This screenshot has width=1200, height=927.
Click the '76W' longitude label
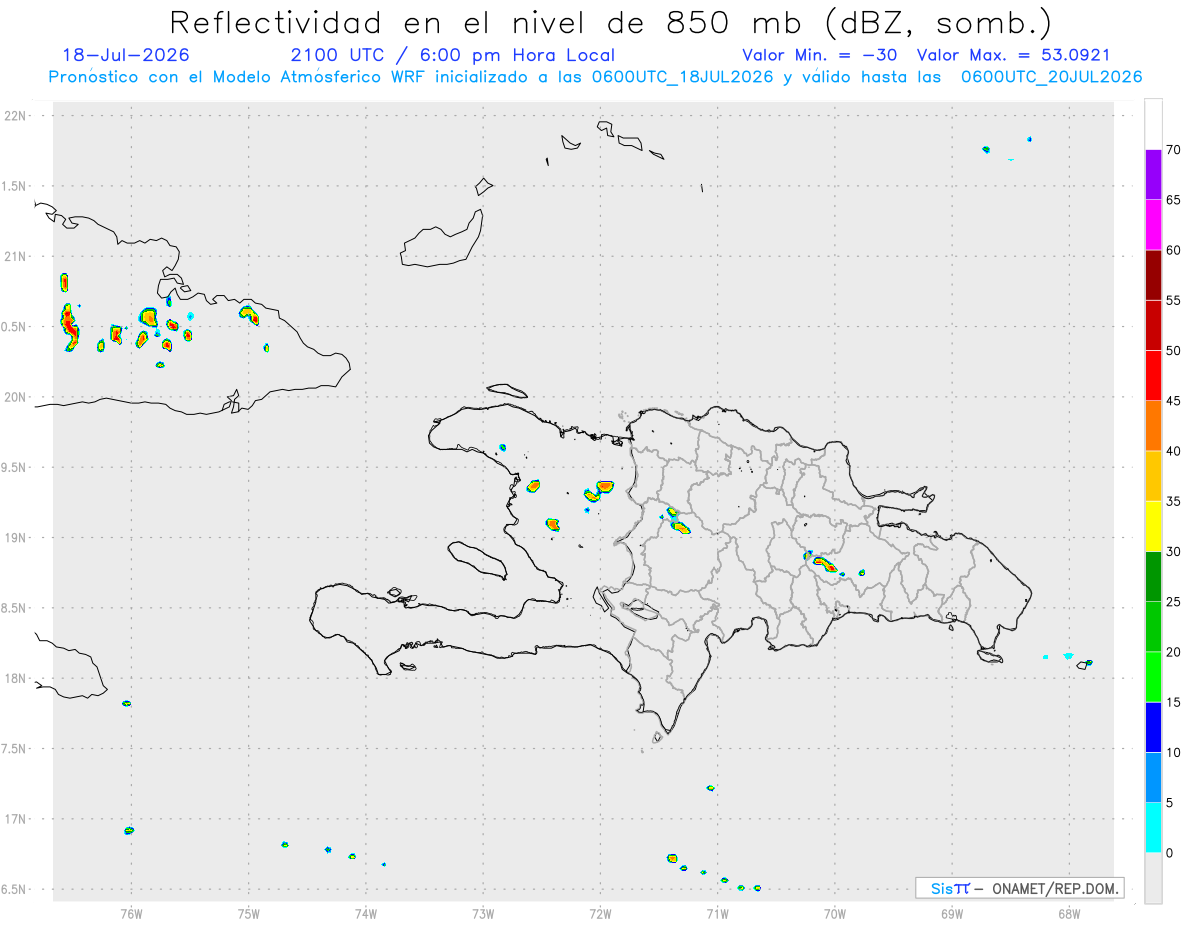coord(131,913)
